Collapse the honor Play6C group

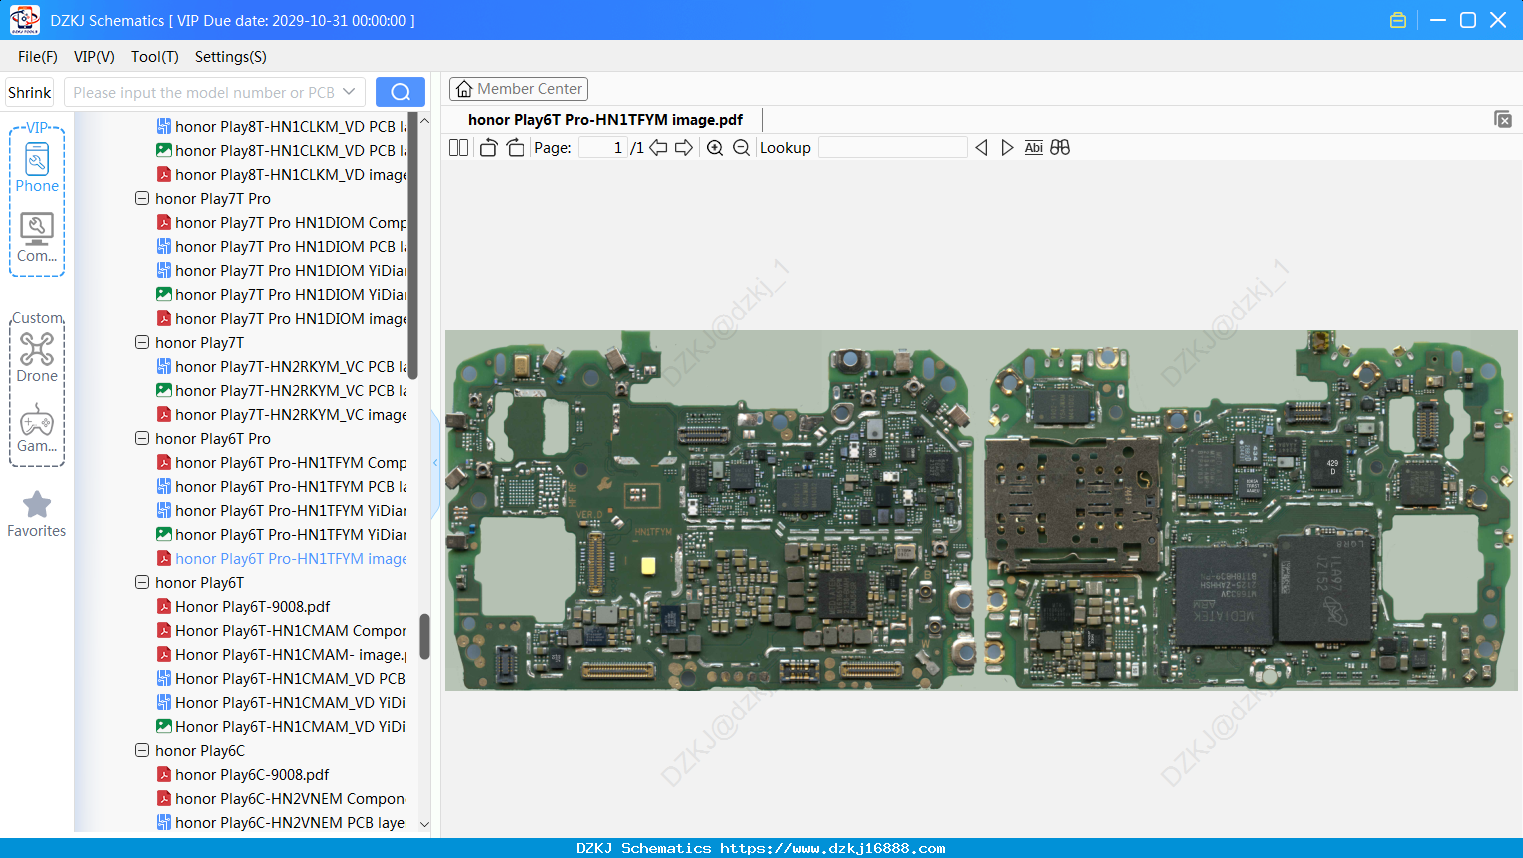click(x=142, y=751)
